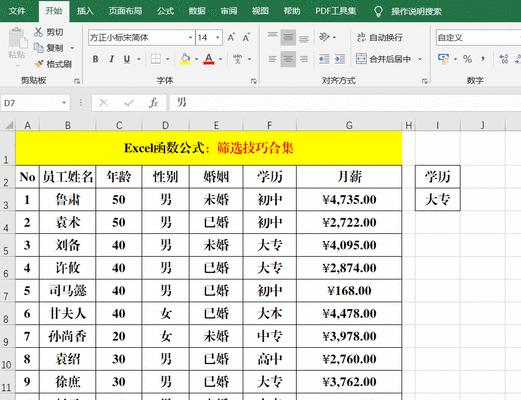
Task: Open number format box (自定义)
Action: point(478,37)
